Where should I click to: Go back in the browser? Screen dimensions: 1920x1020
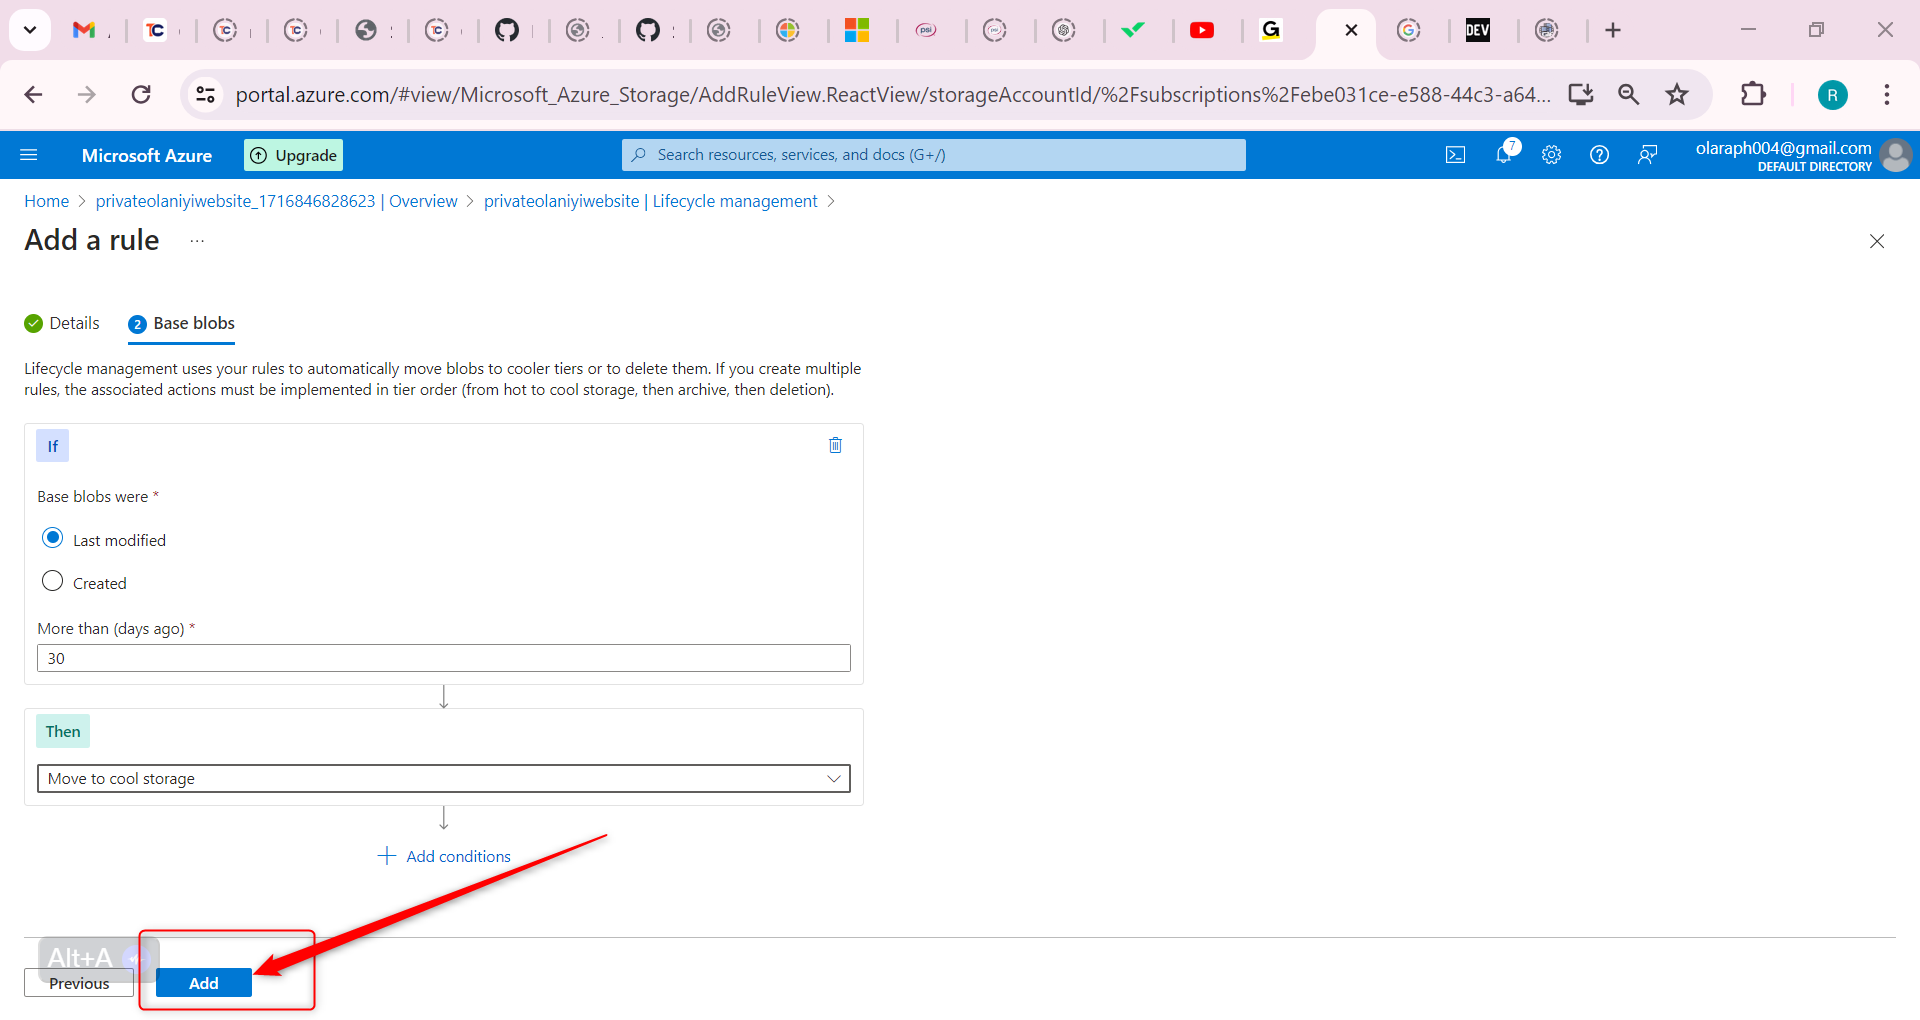click(33, 95)
